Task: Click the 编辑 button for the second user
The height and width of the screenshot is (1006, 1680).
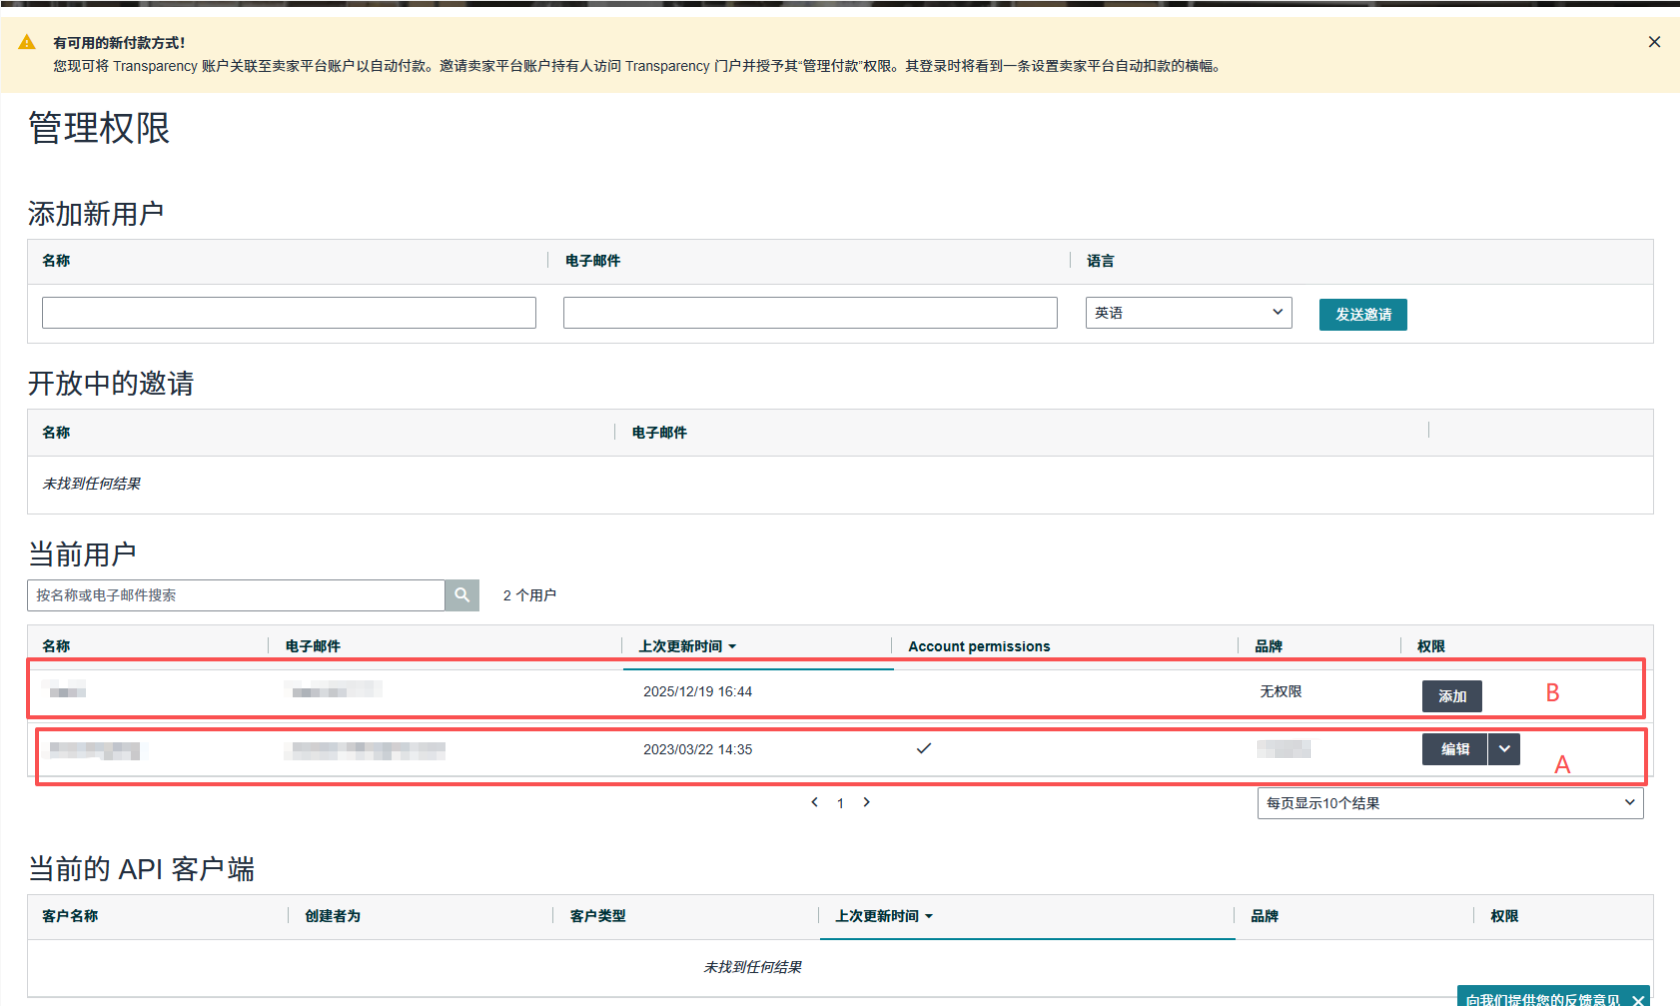Action: pos(1454,749)
